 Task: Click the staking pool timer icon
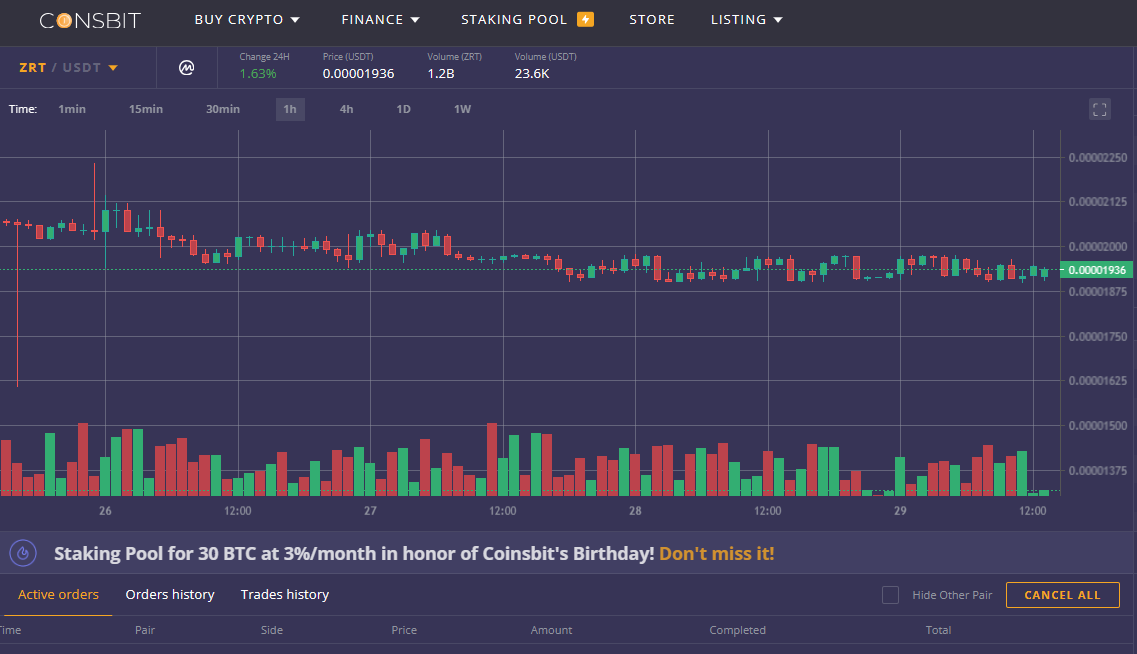point(22,552)
